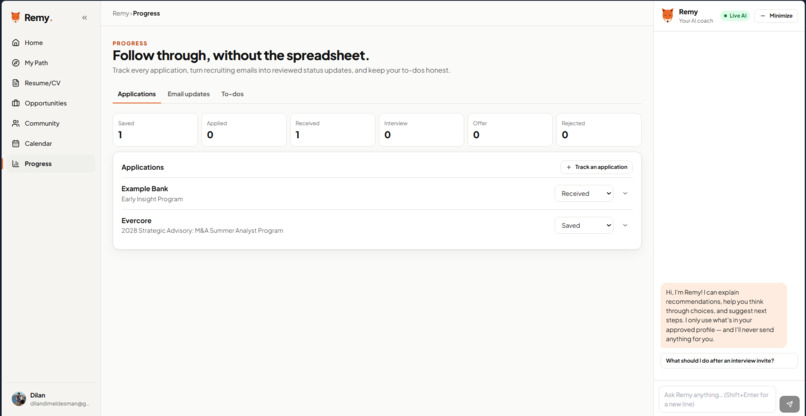Click the Remy fox avatar in chat panel

[x=667, y=15]
